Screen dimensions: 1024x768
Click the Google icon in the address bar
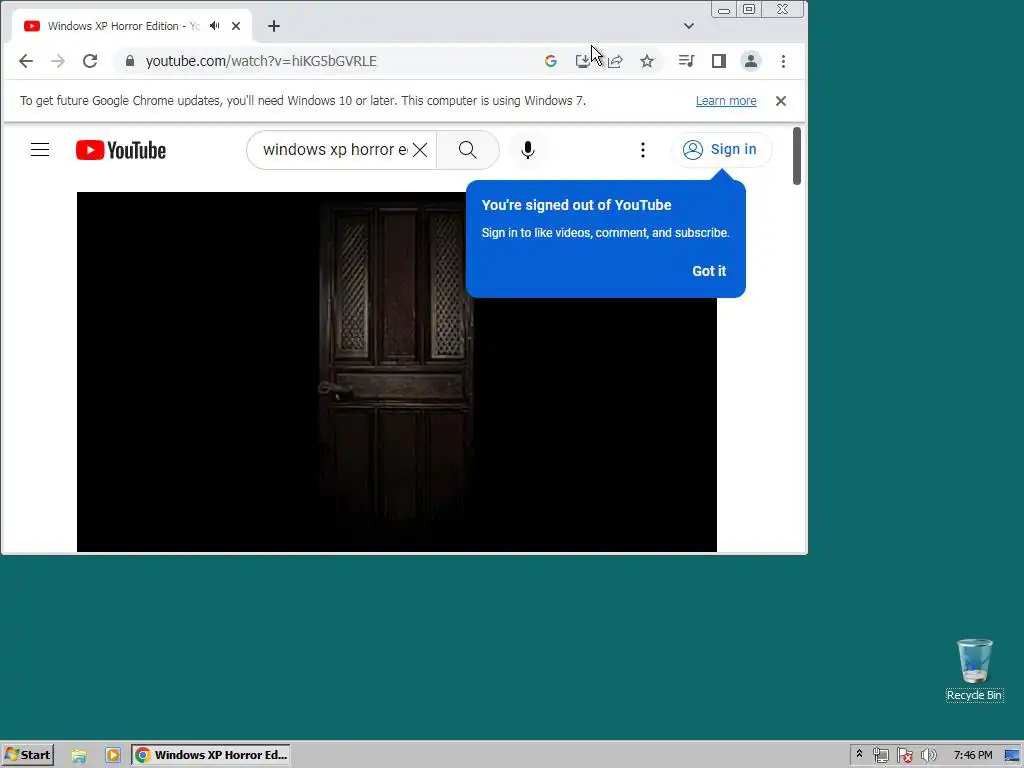coord(551,61)
